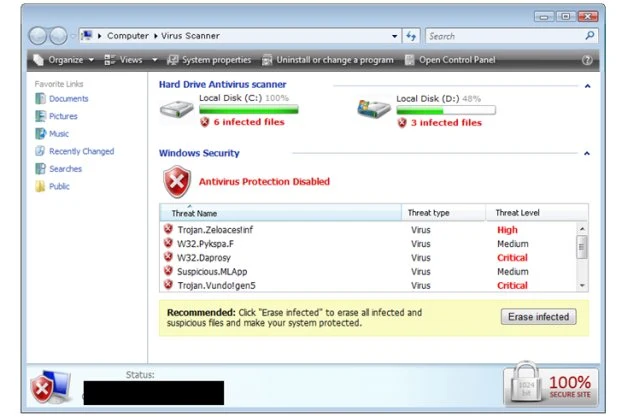Viewport: 625px width, 417px height.
Task: Click the red Antivirus Protection Disabled shield
Action: (177, 181)
